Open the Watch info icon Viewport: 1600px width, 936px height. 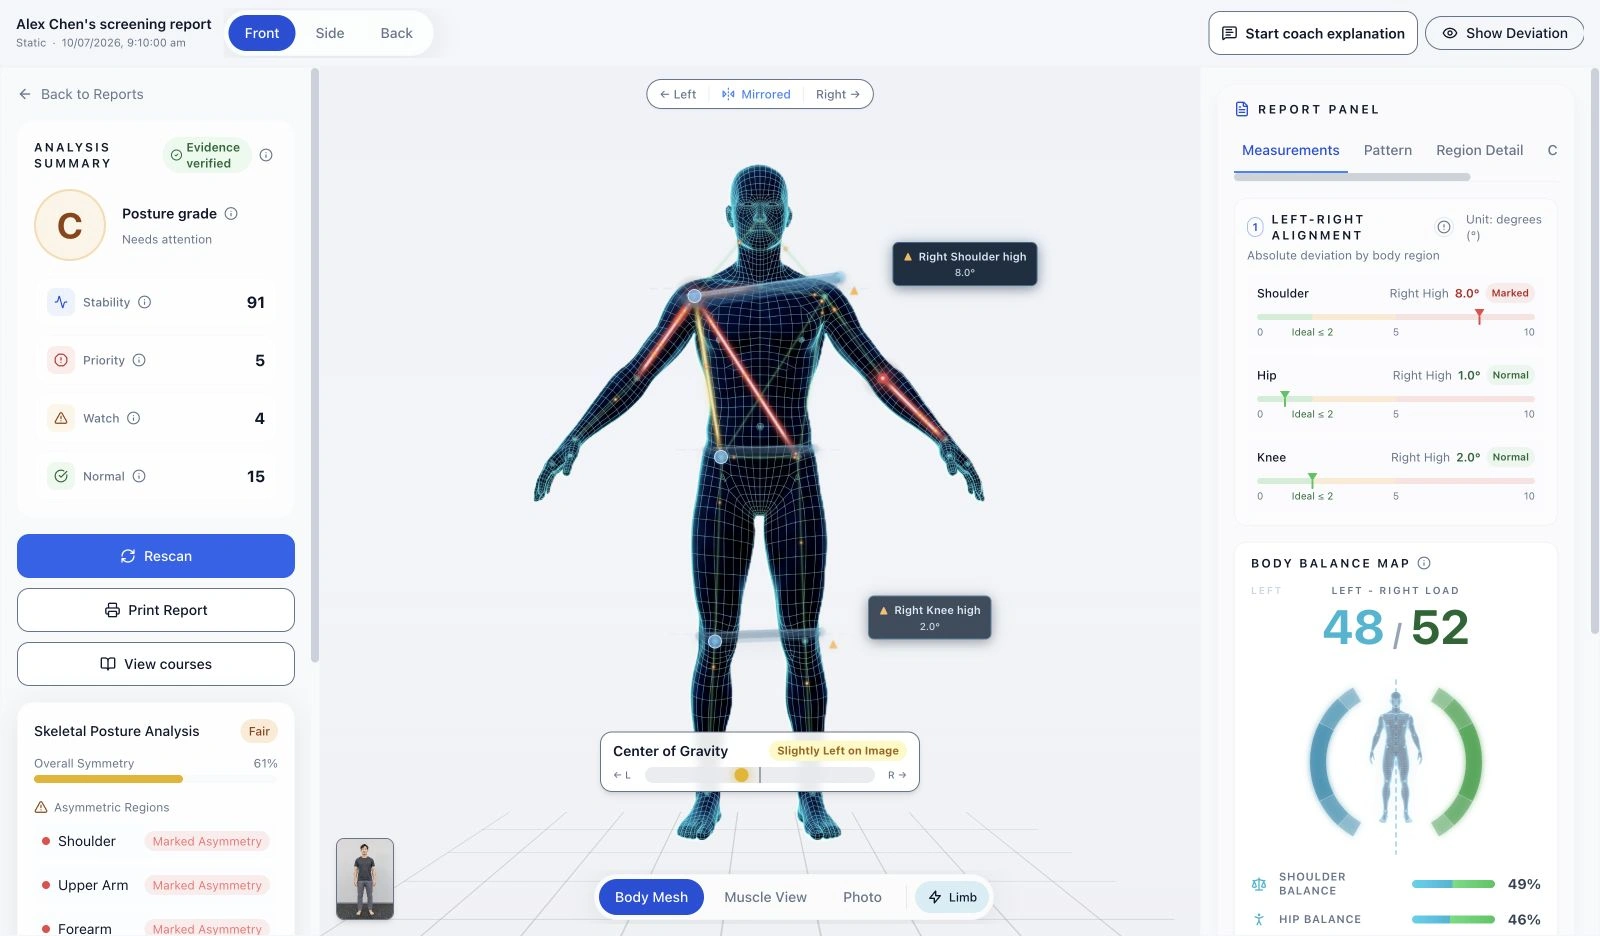point(133,418)
